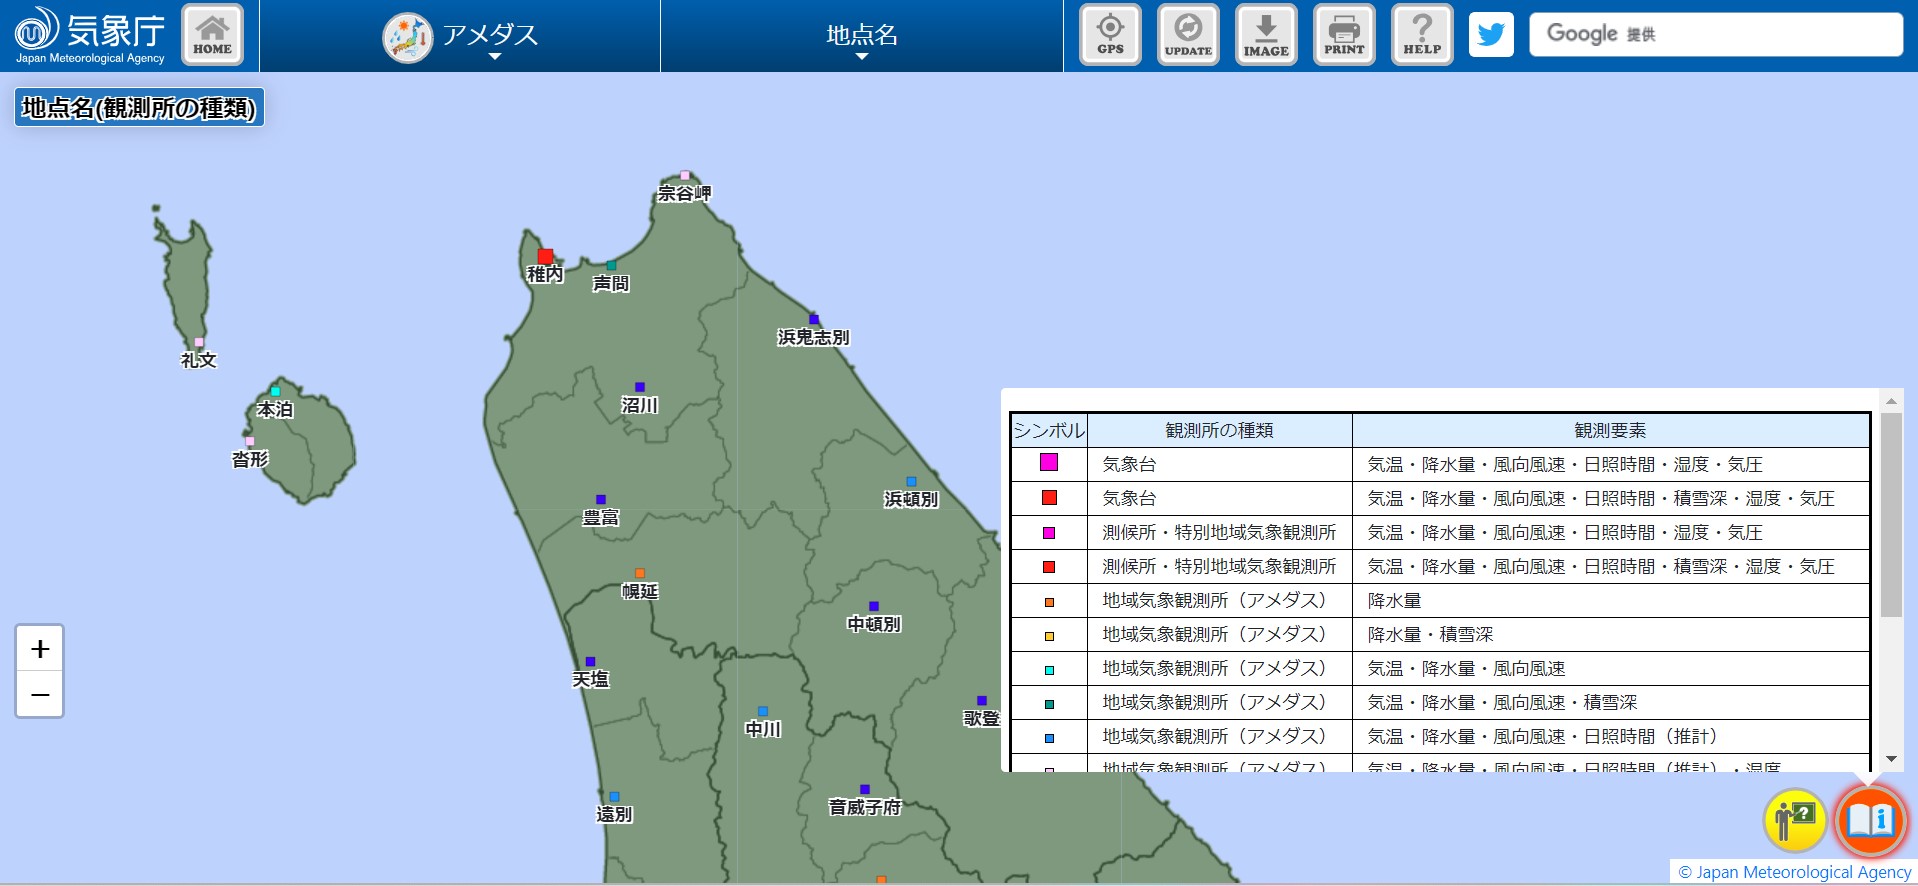
Task: Click the 沓形 station marker
Action: tap(250, 441)
